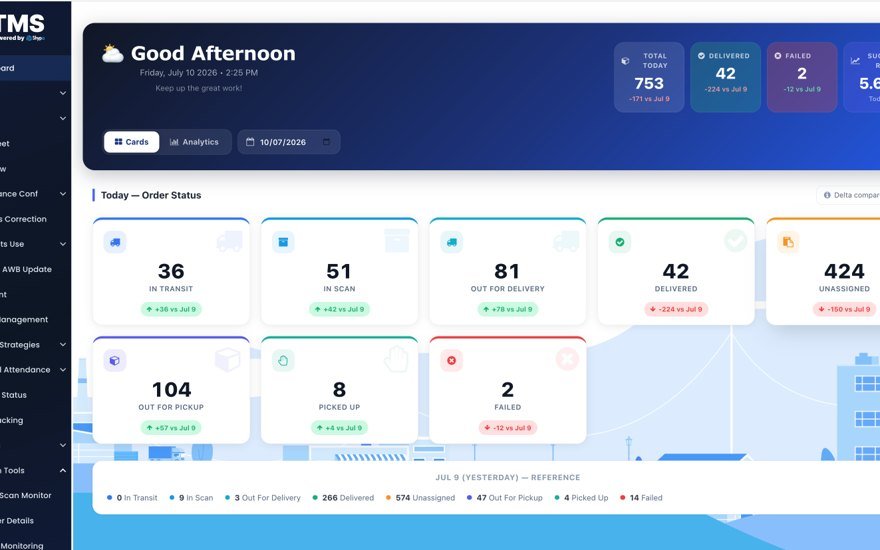Click the 'Today — Order Status' heading
Screen dimensions: 880x550
pos(151,195)
